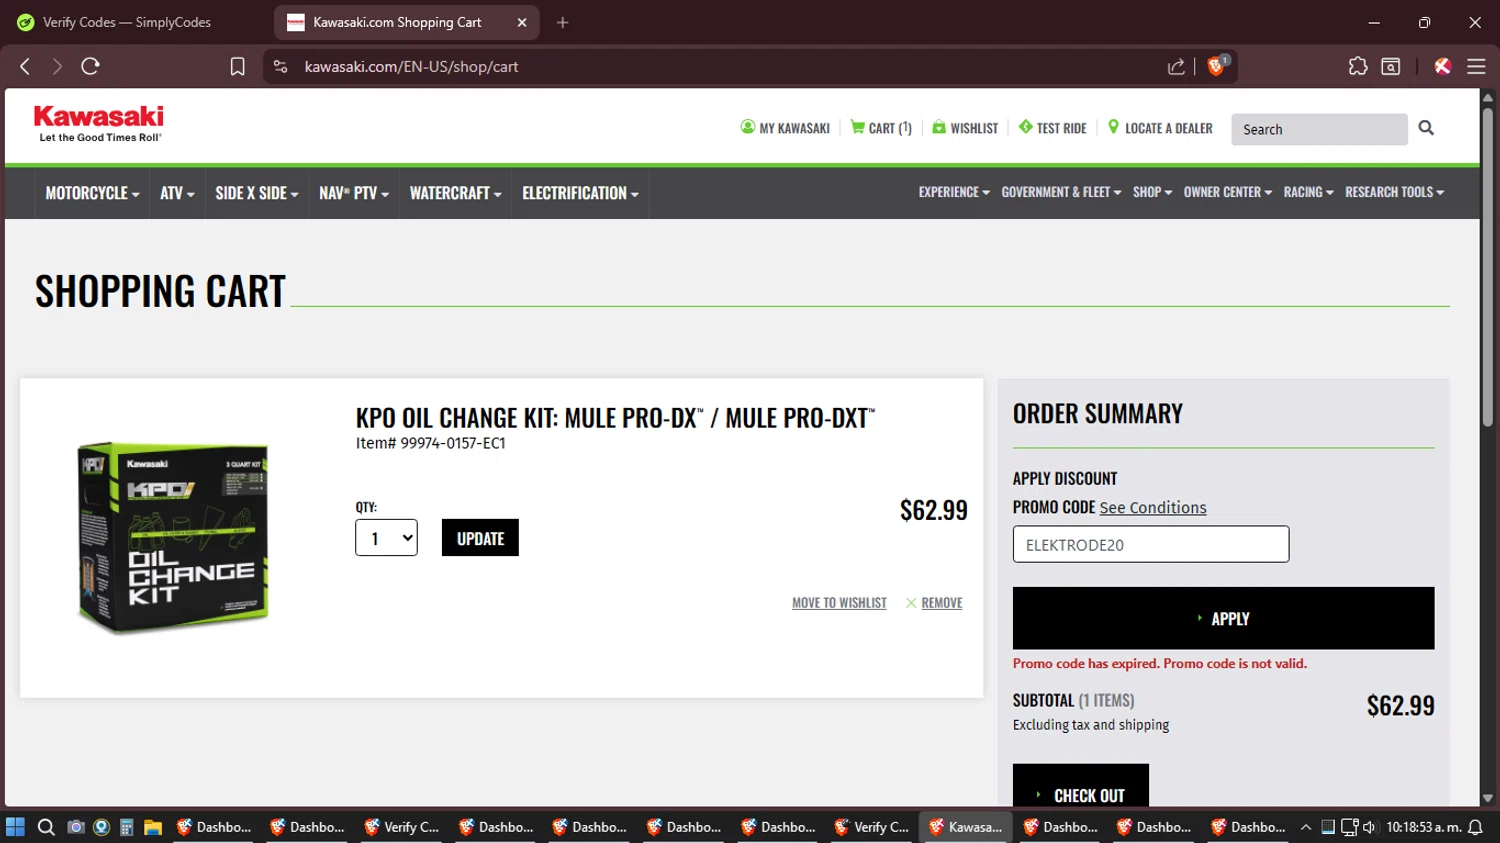Expand the Motorcycle menu

[x=92, y=193]
